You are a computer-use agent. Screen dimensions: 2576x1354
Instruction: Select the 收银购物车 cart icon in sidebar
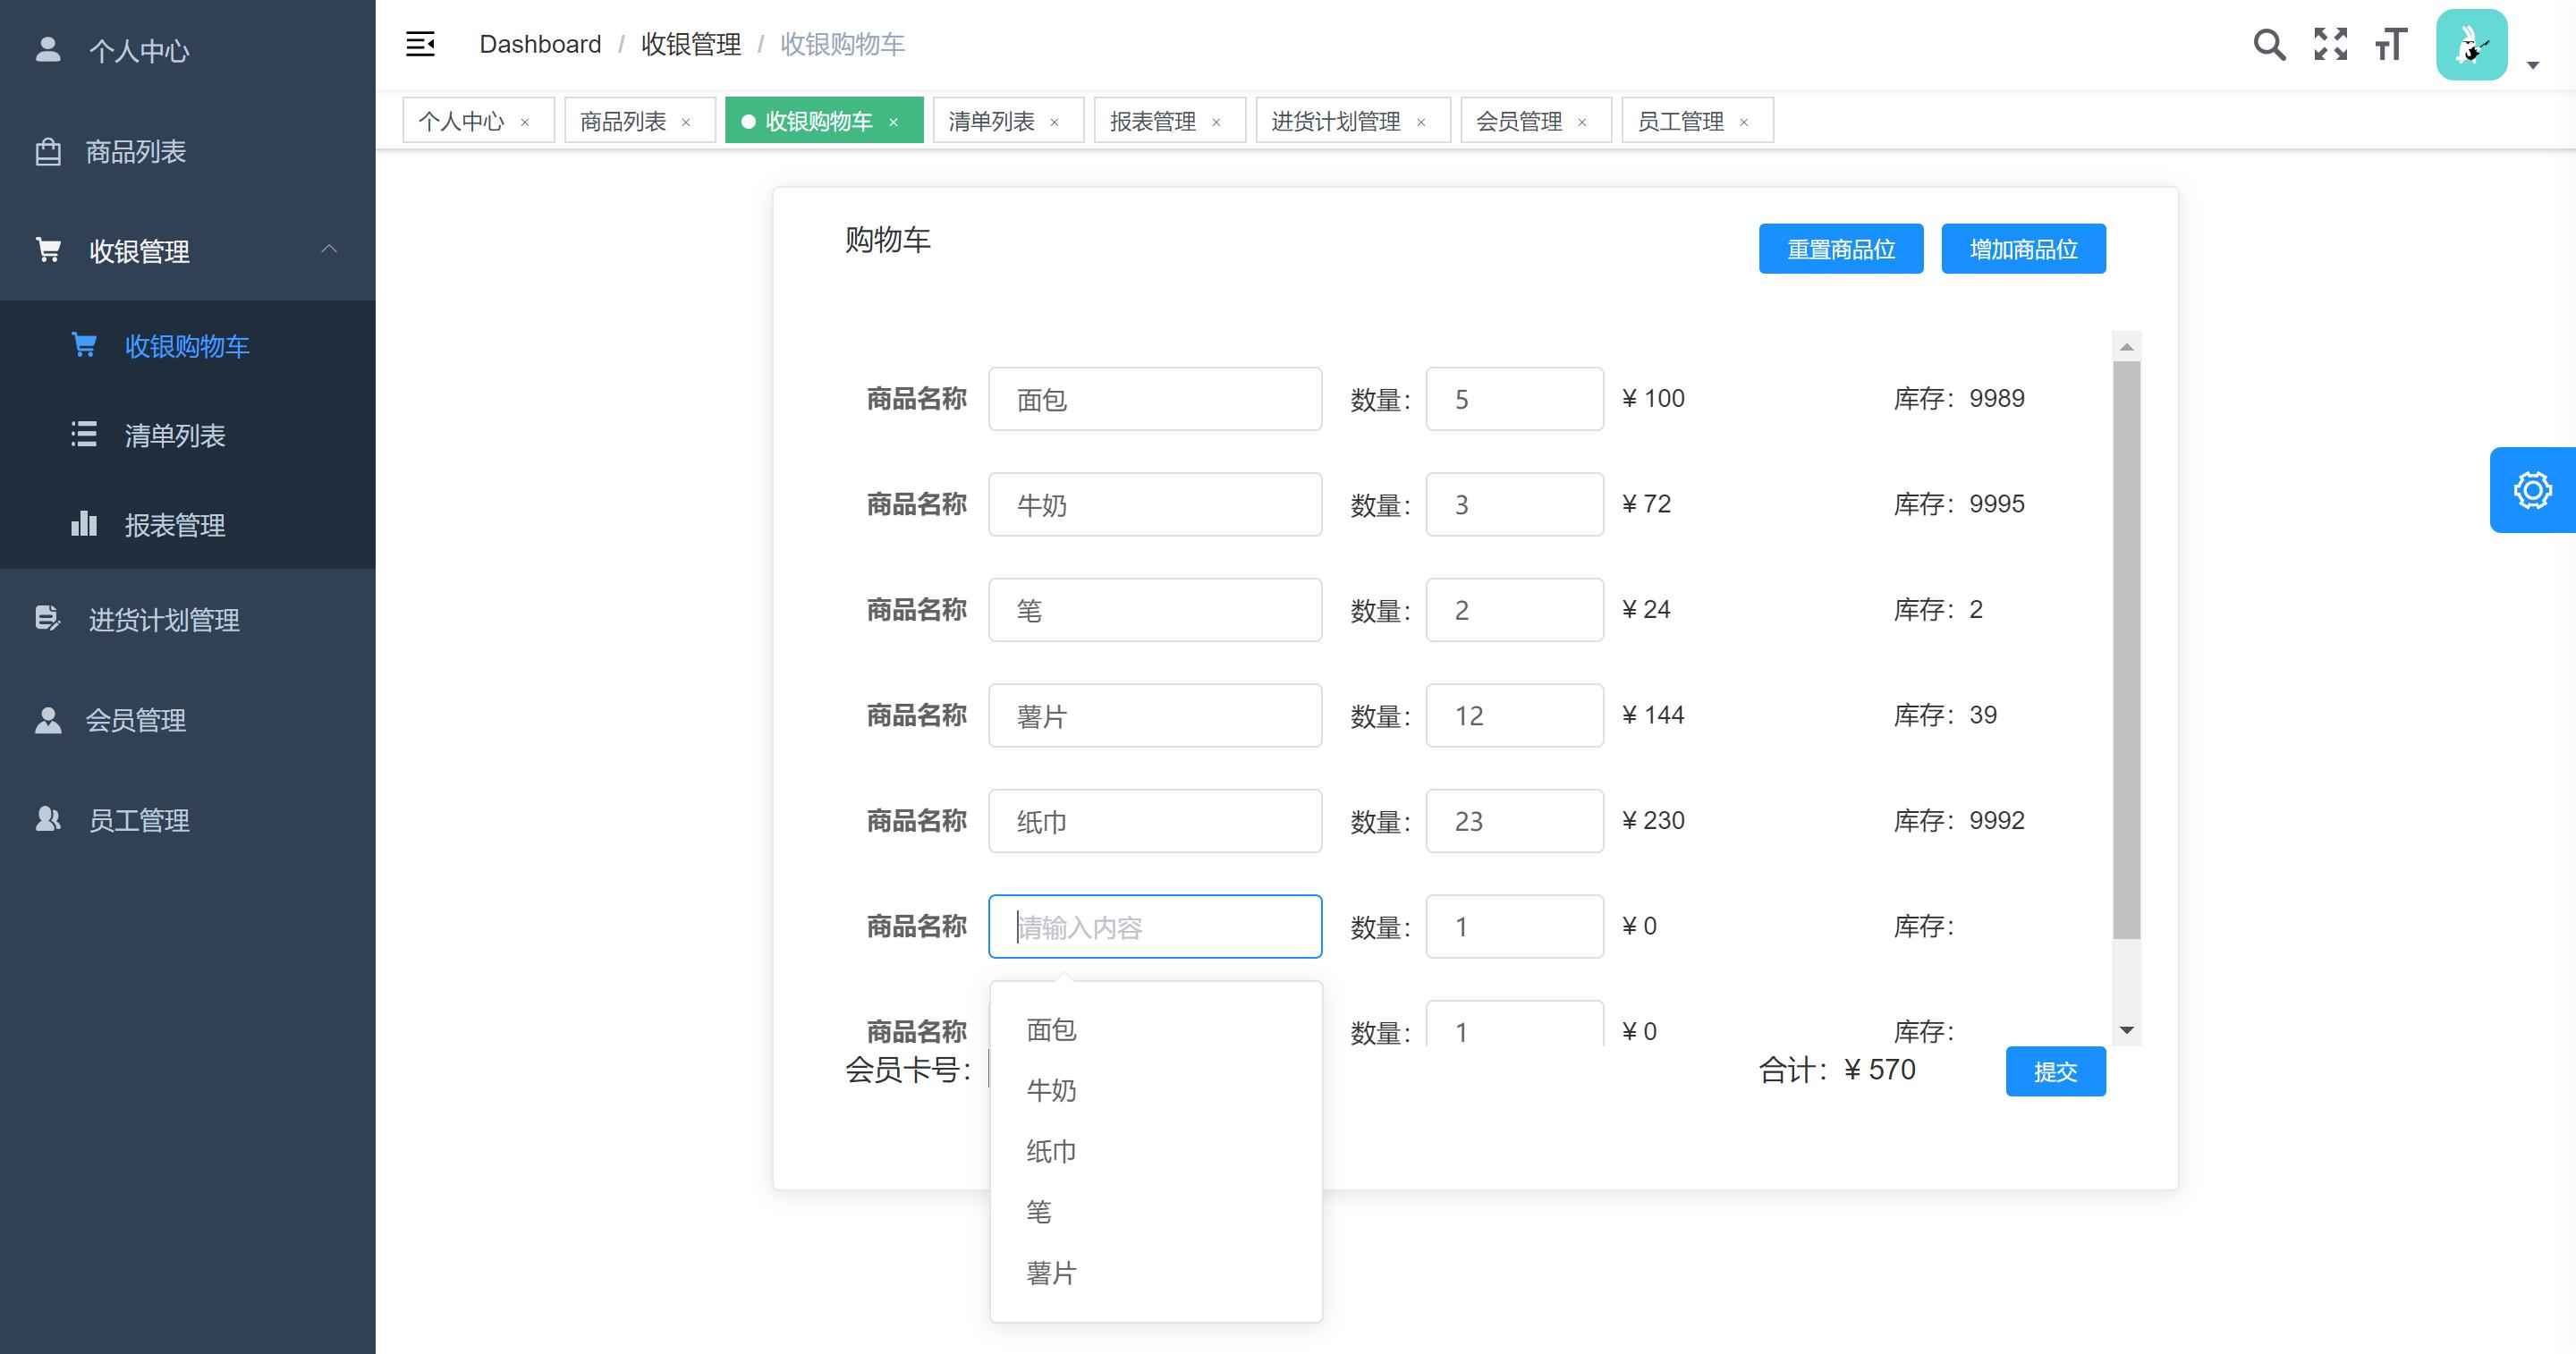pyautogui.click(x=84, y=344)
